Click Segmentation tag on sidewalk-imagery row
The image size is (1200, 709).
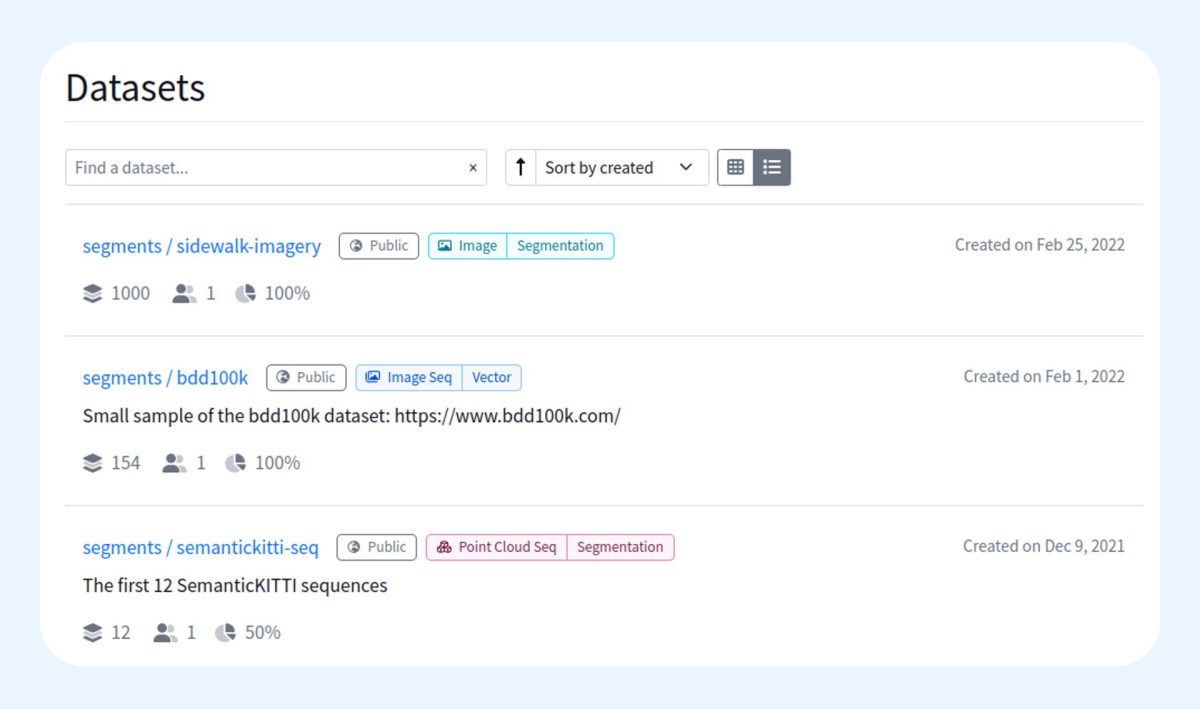click(x=560, y=246)
